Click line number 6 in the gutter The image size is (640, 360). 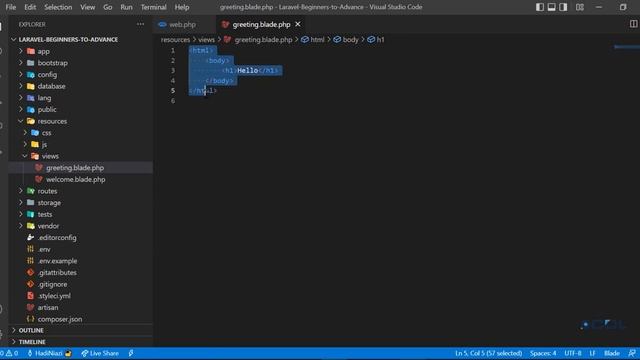173,100
